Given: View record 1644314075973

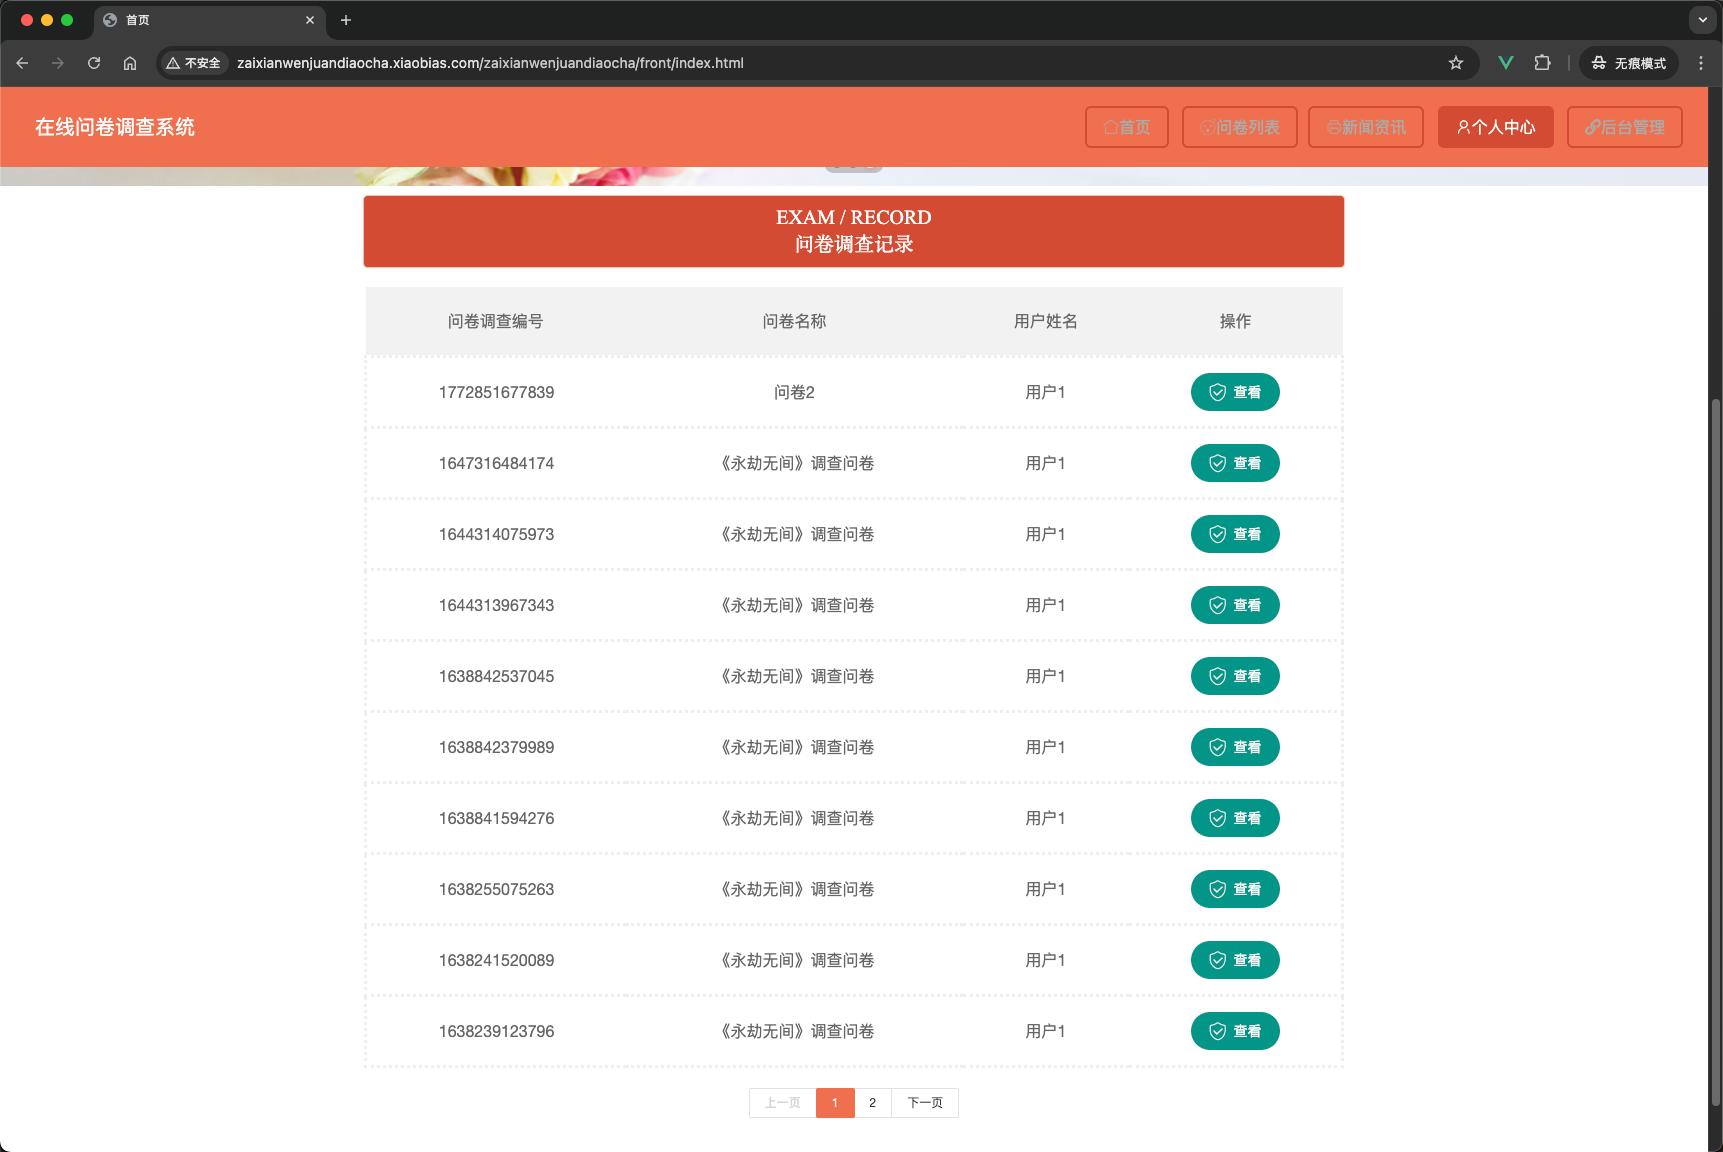Looking at the screenshot, I should pos(1235,534).
